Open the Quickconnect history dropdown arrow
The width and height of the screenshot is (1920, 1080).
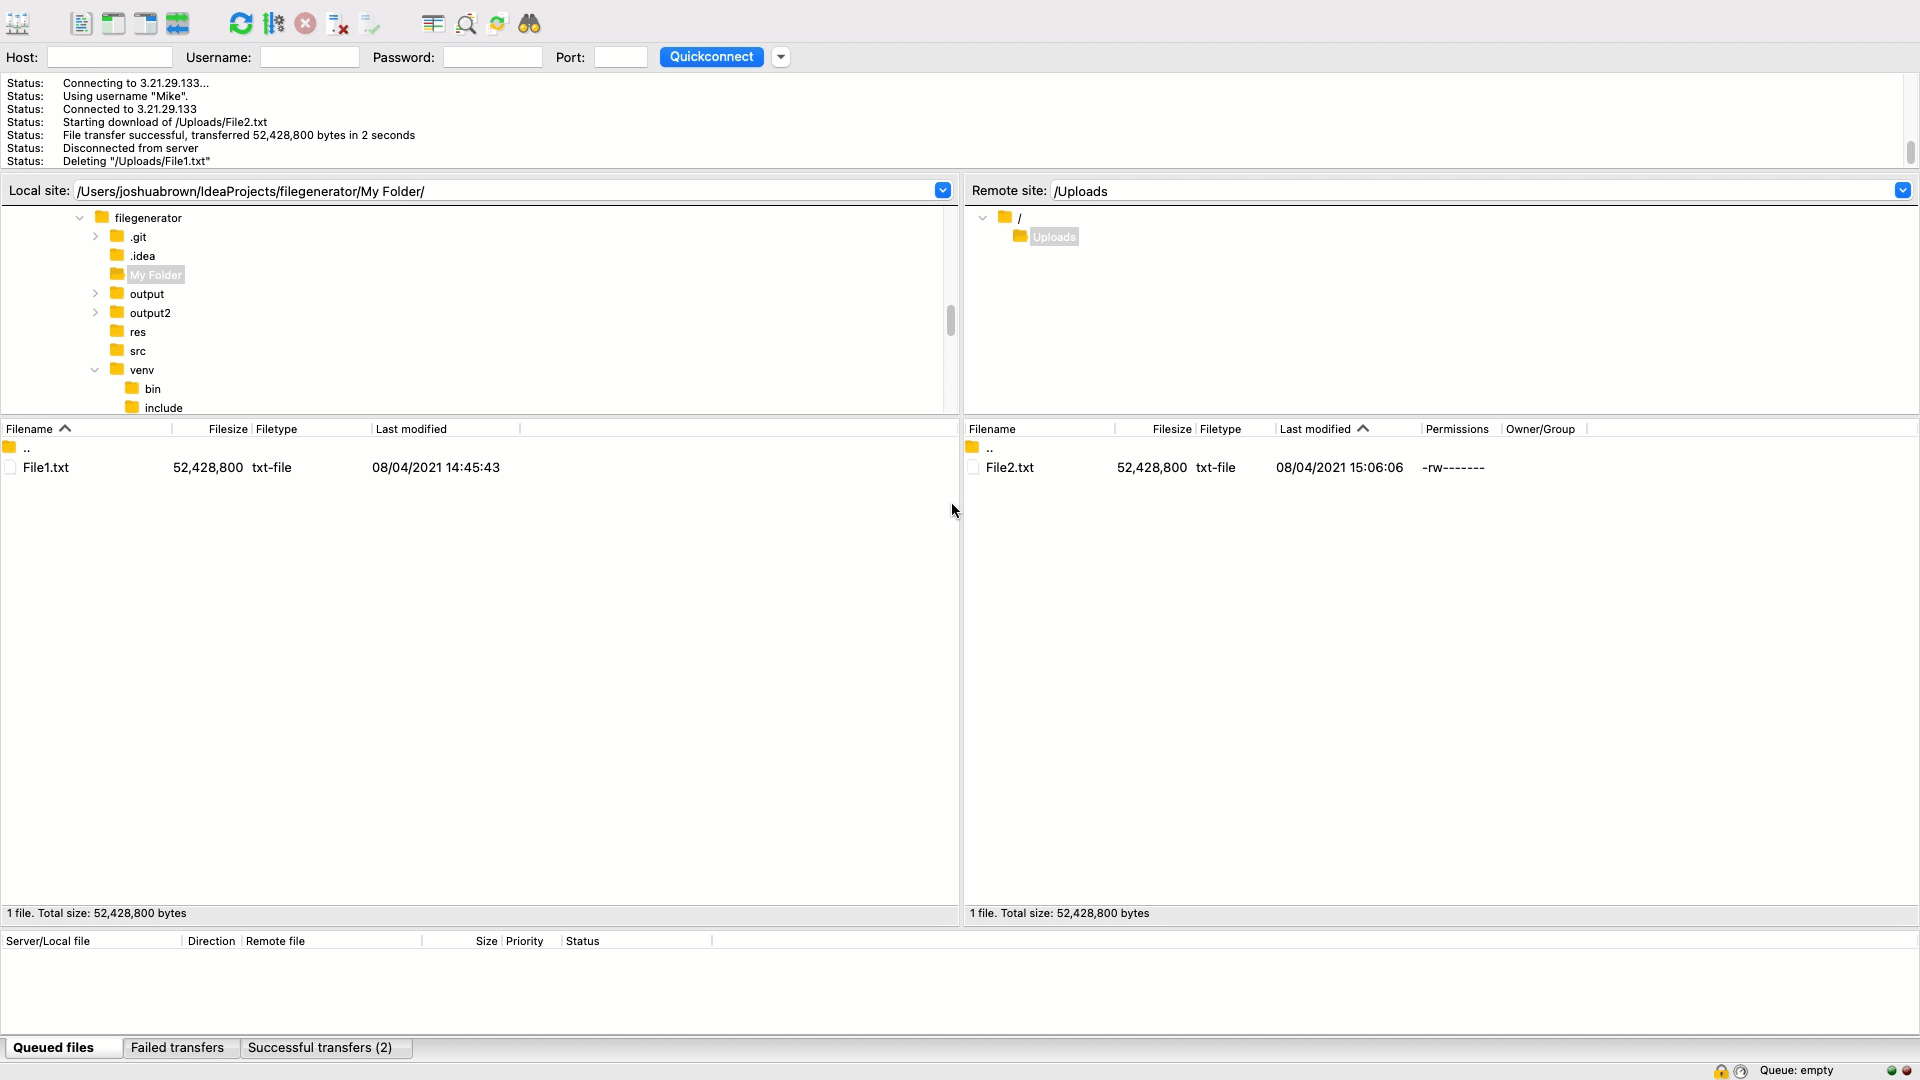(x=781, y=57)
